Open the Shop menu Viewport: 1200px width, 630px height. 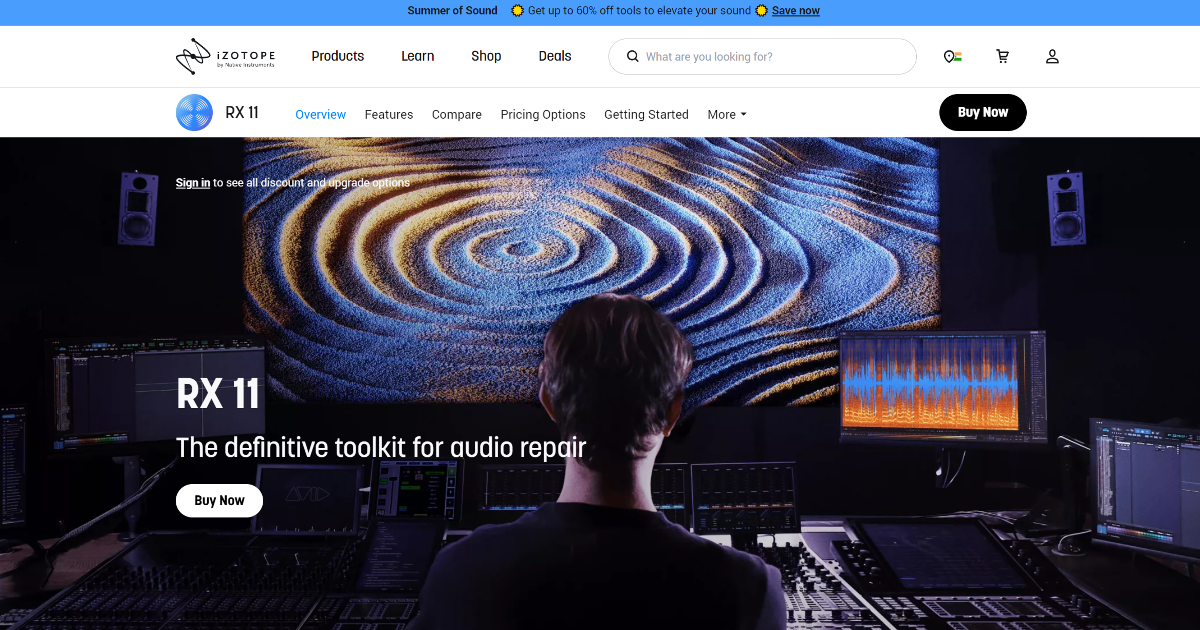click(x=486, y=56)
